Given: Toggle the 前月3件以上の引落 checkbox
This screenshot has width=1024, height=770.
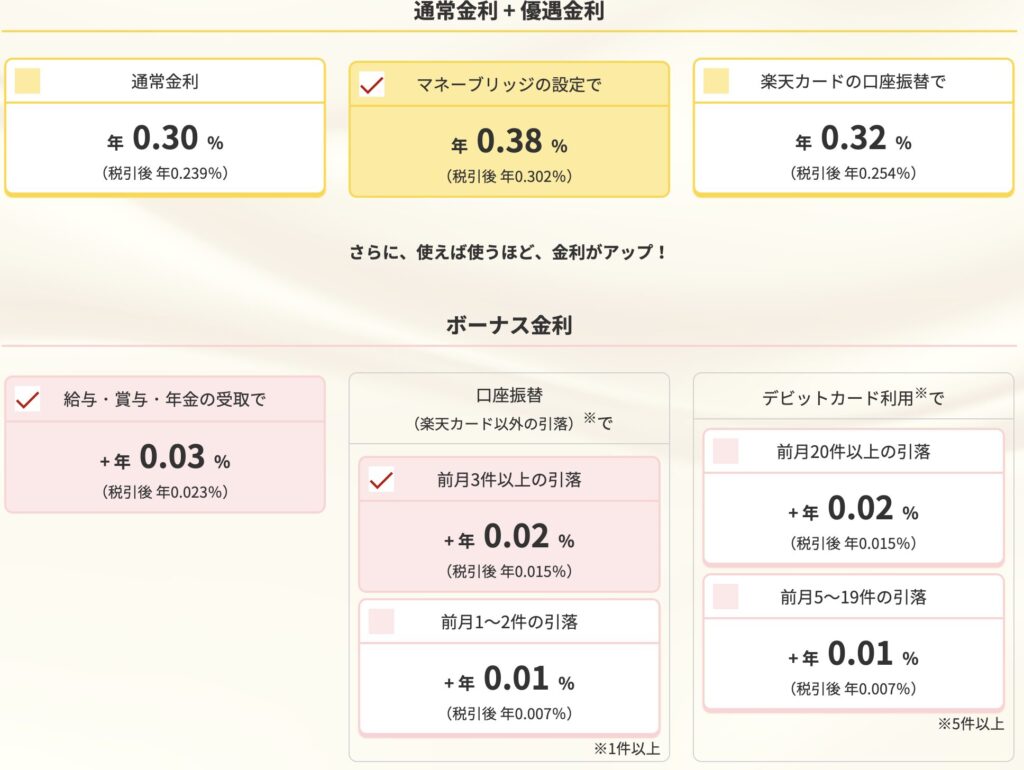Looking at the screenshot, I should click(x=381, y=480).
